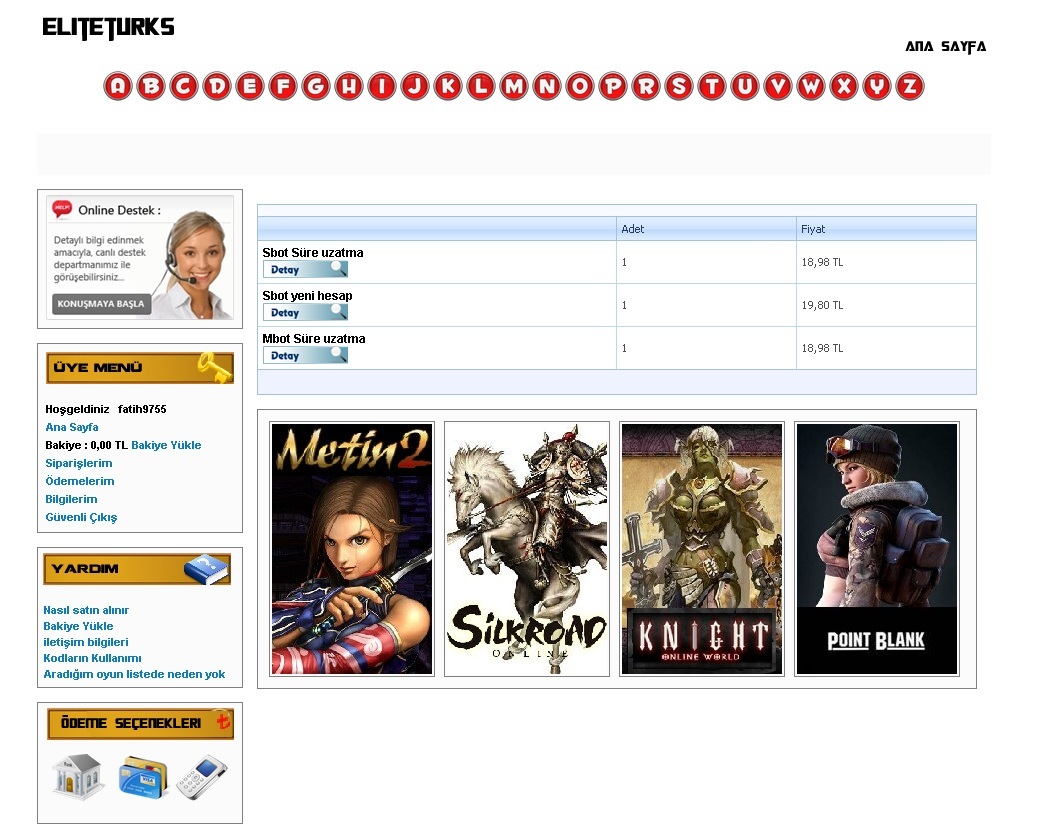This screenshot has width=1038, height=833.
Task: Click the letter O circle icon
Action: [x=580, y=86]
